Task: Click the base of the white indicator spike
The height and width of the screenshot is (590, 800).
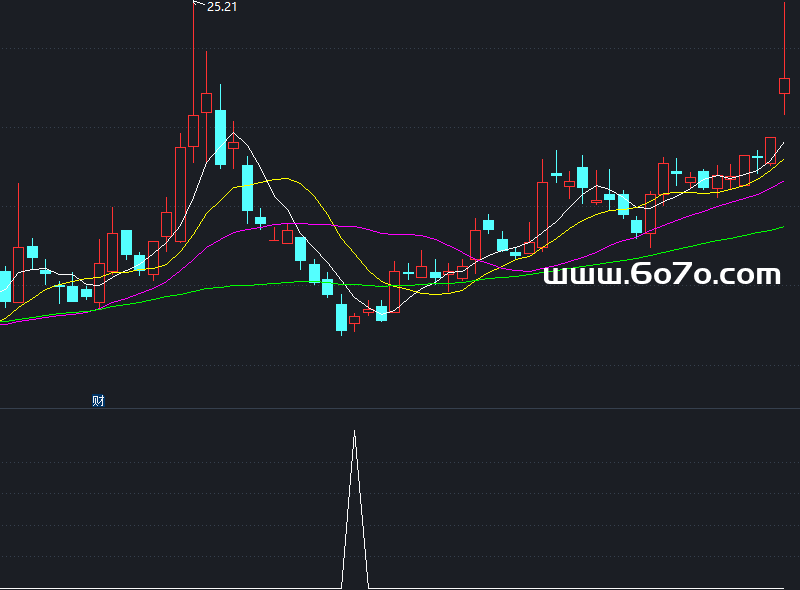Action: 355,586
